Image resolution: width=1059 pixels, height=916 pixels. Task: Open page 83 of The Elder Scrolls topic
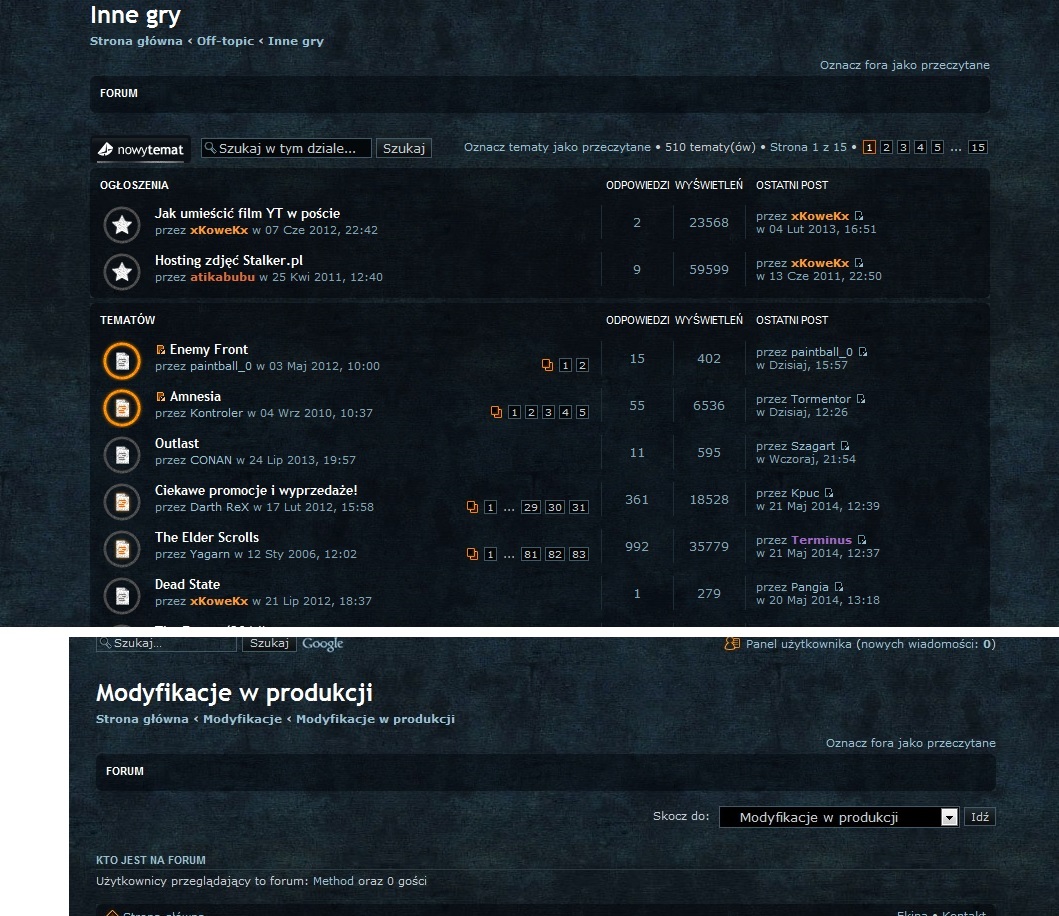(x=579, y=554)
